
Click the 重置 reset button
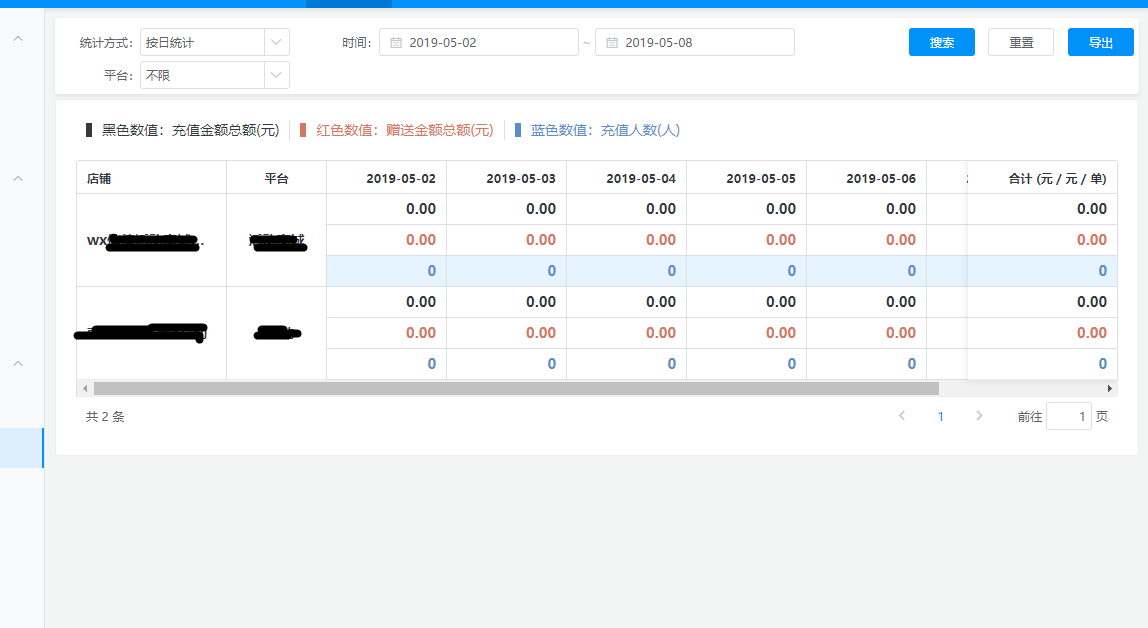point(1021,42)
